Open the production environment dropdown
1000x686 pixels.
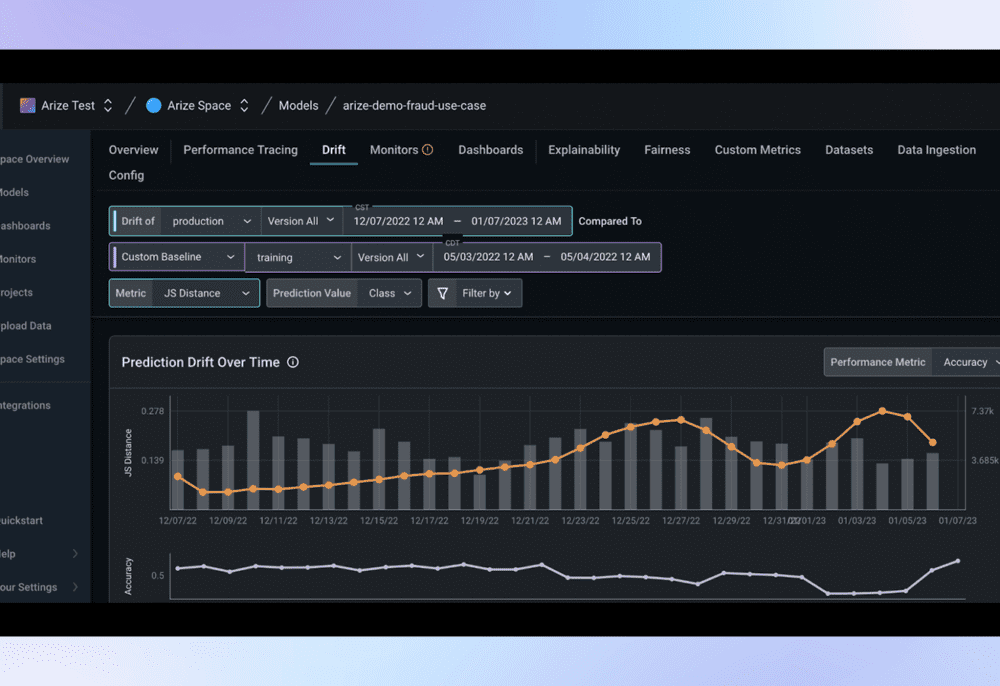pos(211,221)
